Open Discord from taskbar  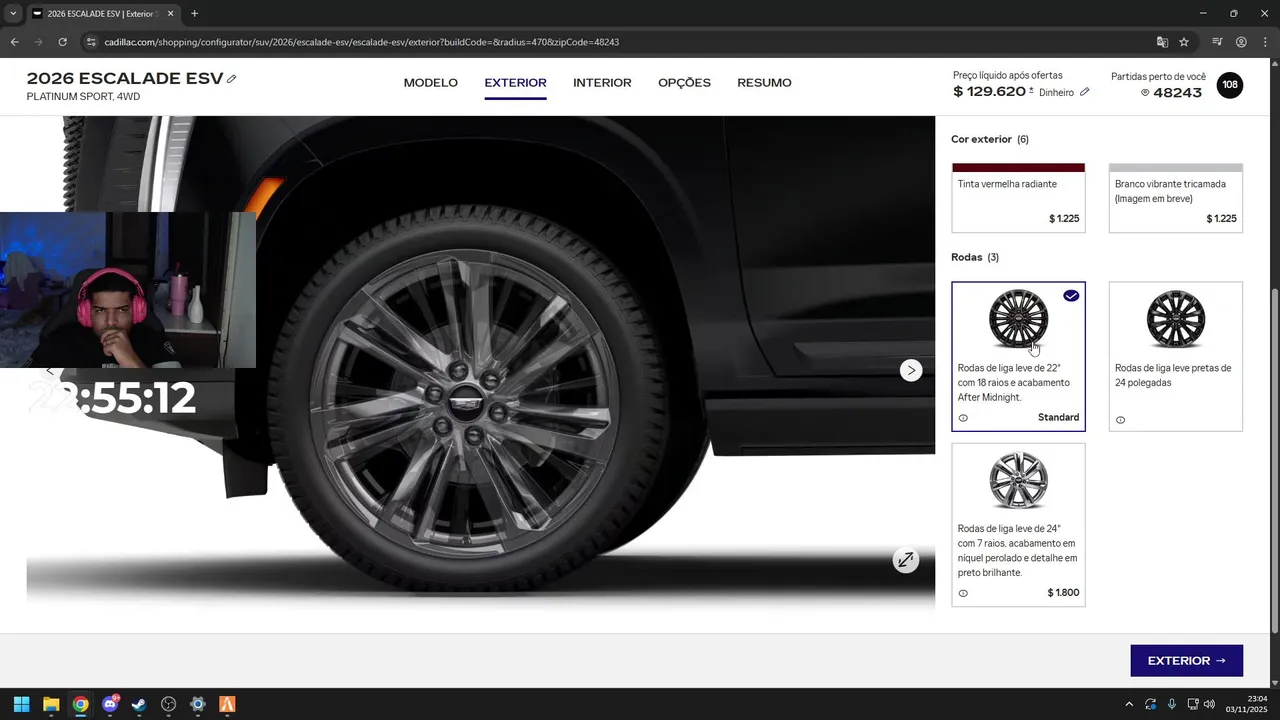tap(110, 704)
